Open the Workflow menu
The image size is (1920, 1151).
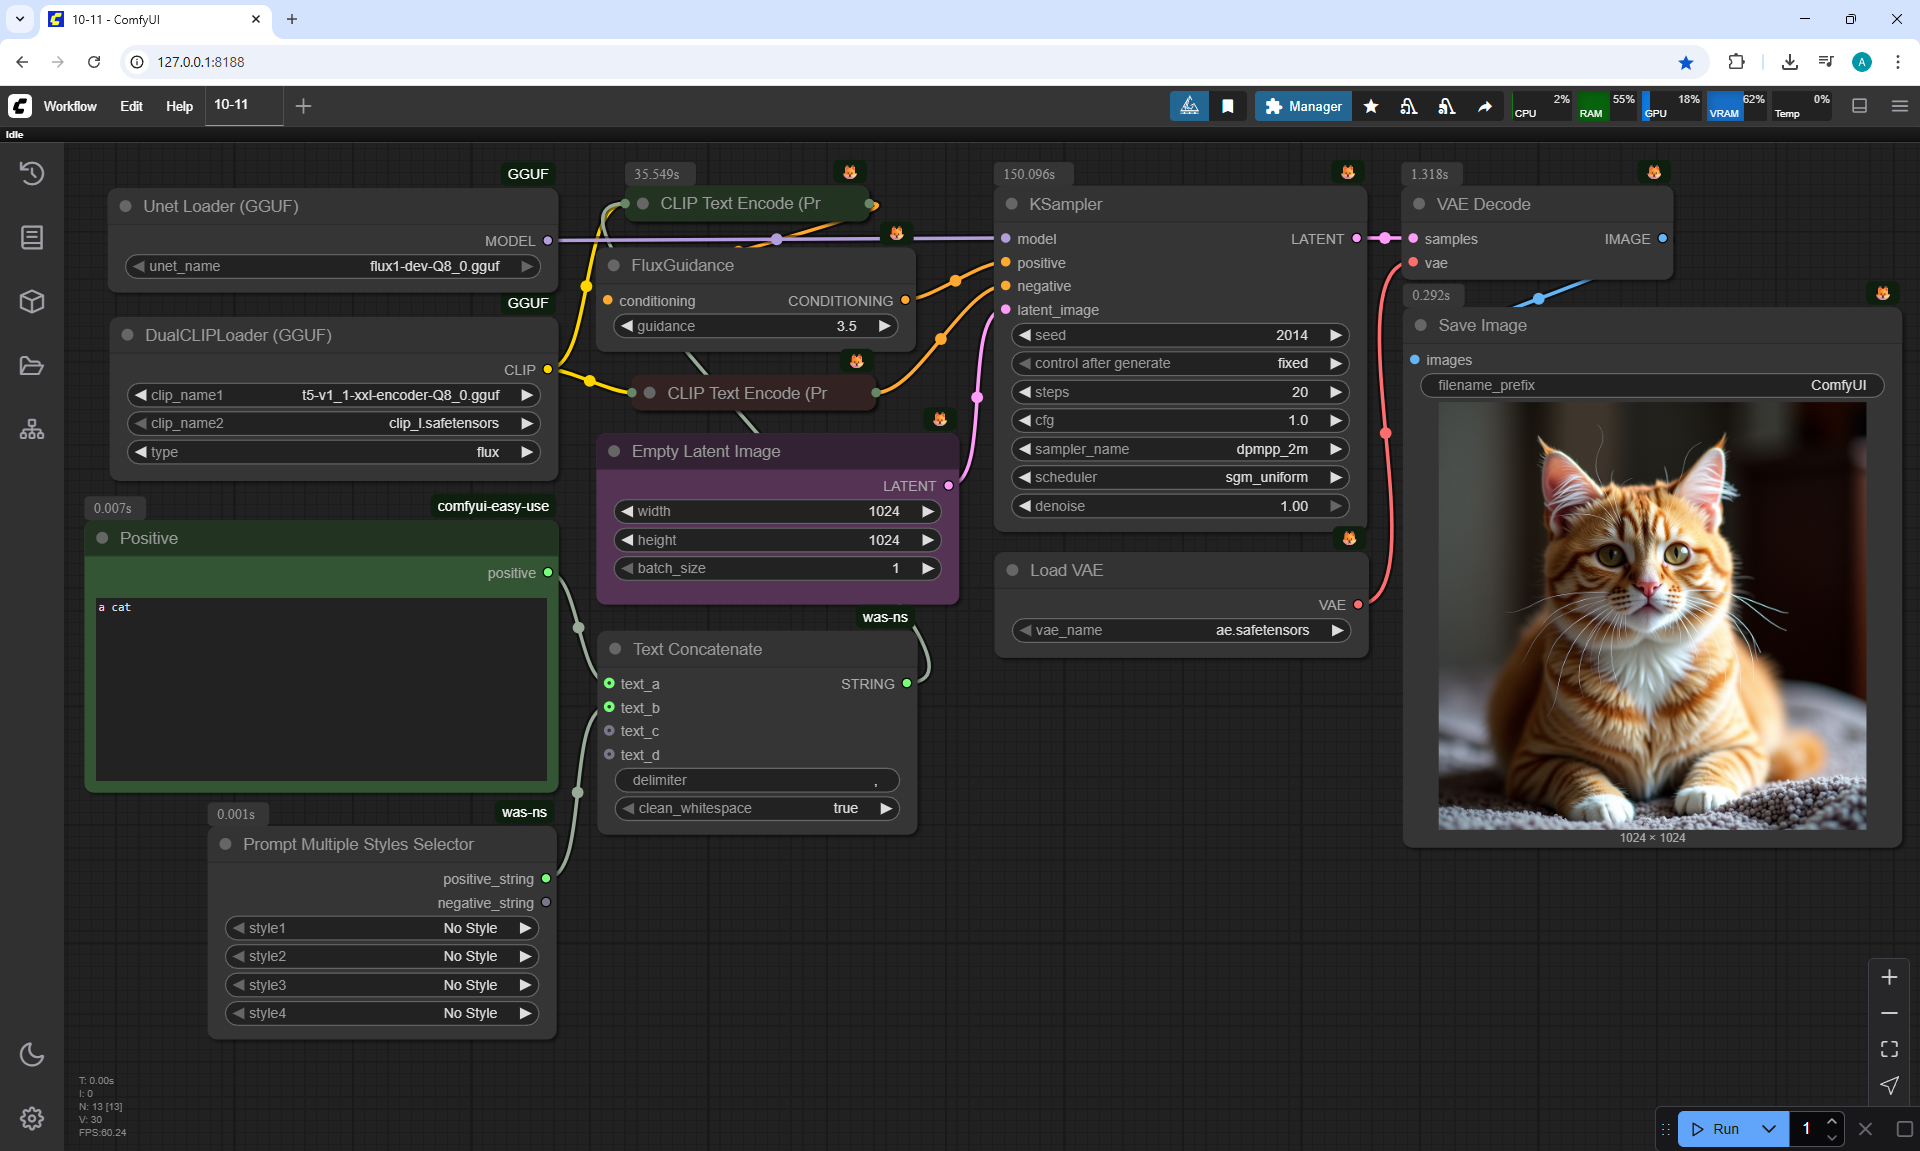(70, 106)
